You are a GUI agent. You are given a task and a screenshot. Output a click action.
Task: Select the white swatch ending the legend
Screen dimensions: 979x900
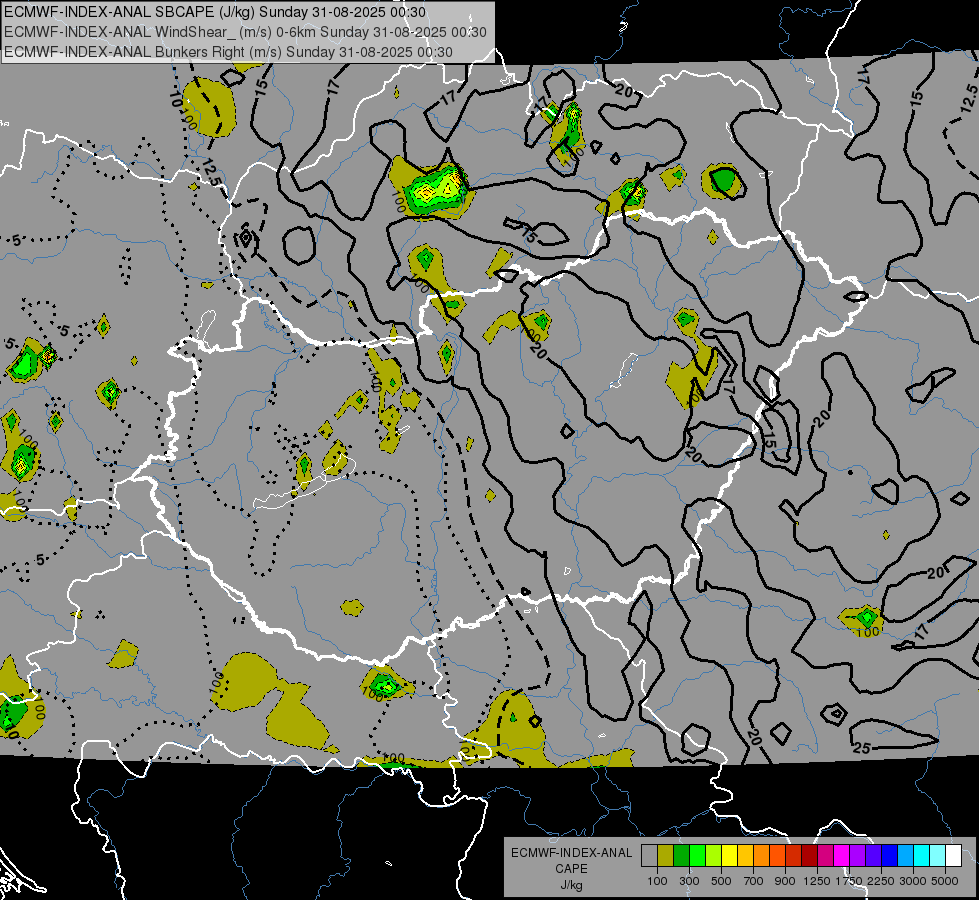[x=954, y=855]
